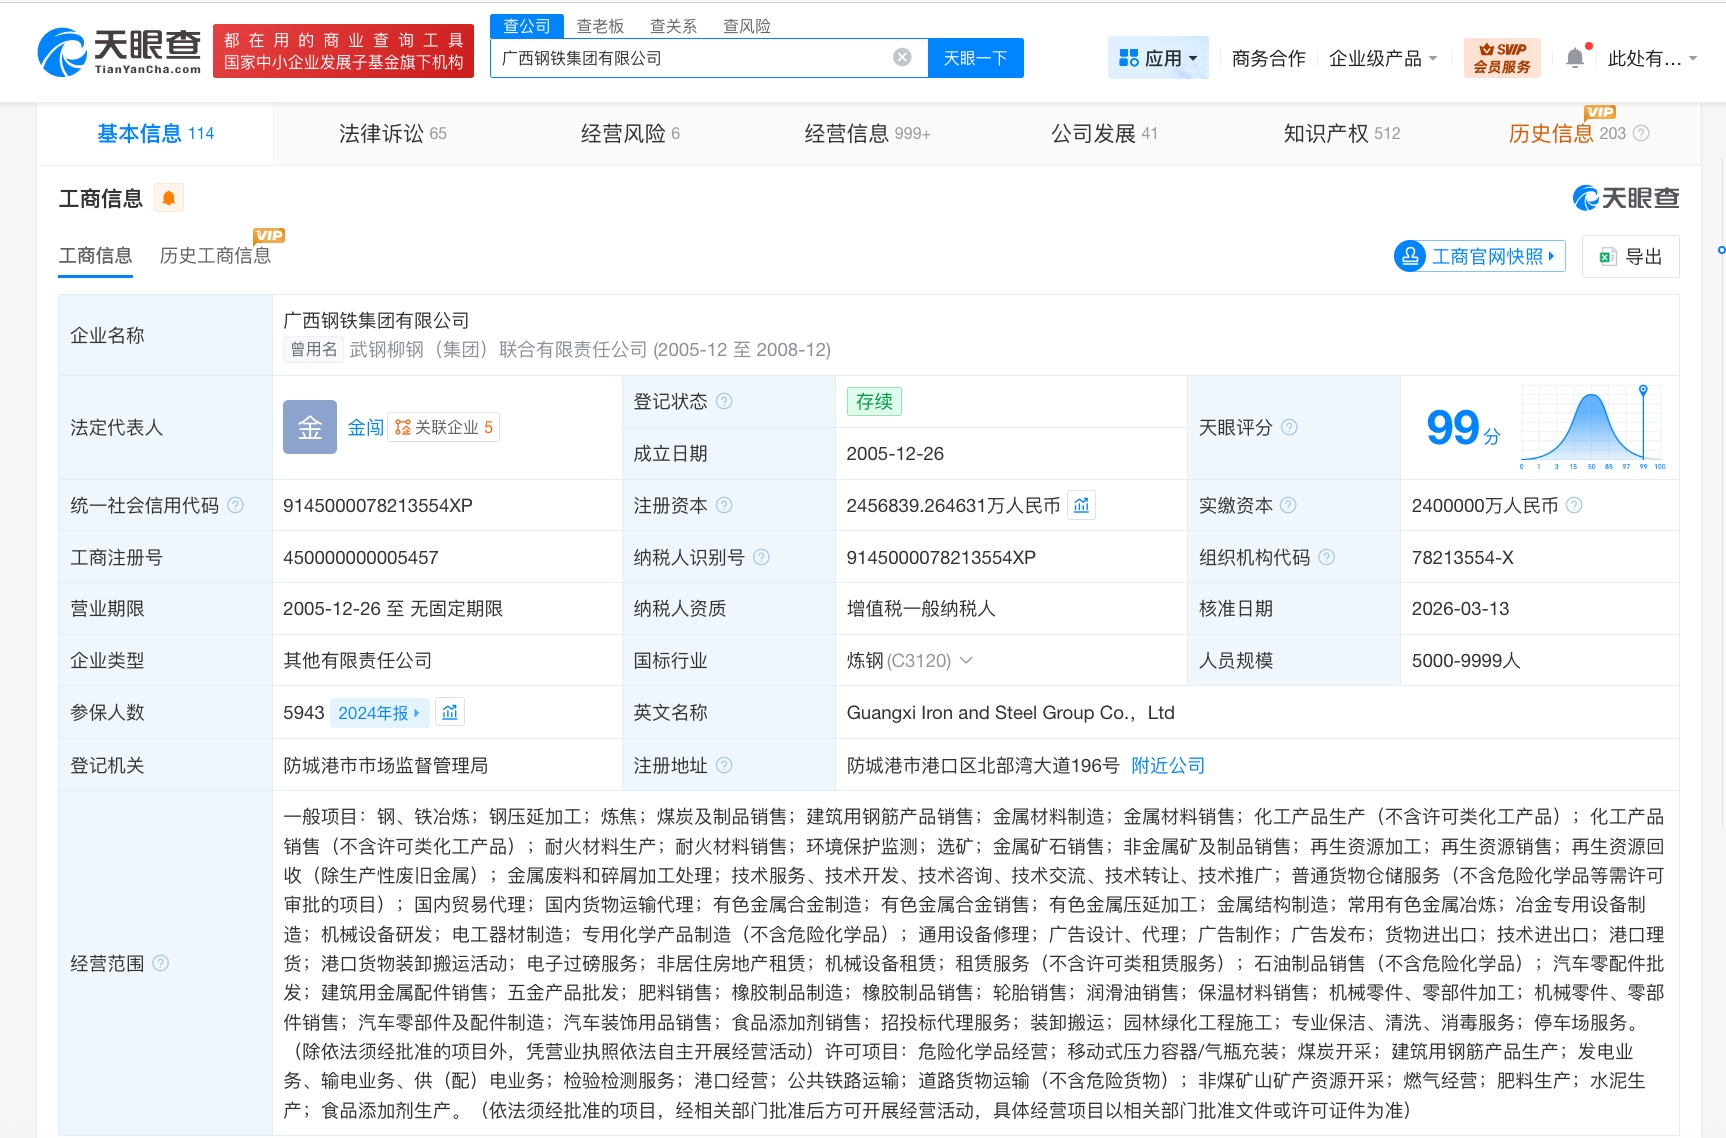1726x1138 pixels.
Task: Open capital chart icon beside 注册资本
Action: coord(1080,505)
